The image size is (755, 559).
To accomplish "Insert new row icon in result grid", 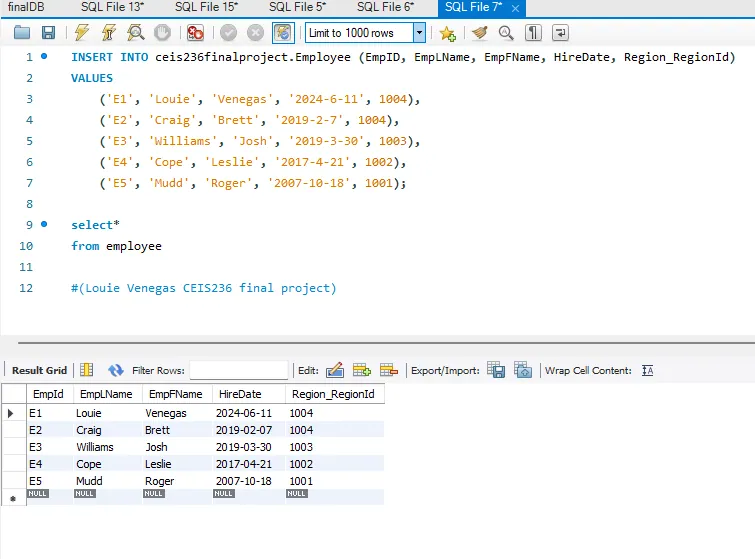I will tap(362, 370).
